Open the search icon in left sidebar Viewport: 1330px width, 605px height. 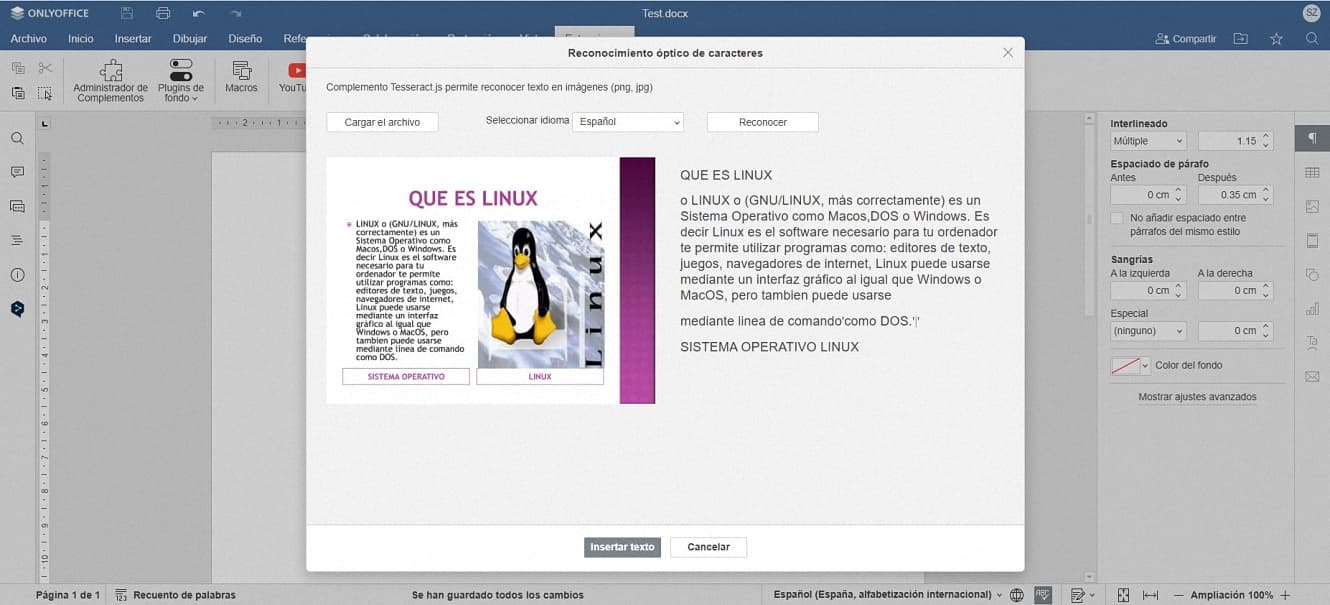tap(17, 138)
